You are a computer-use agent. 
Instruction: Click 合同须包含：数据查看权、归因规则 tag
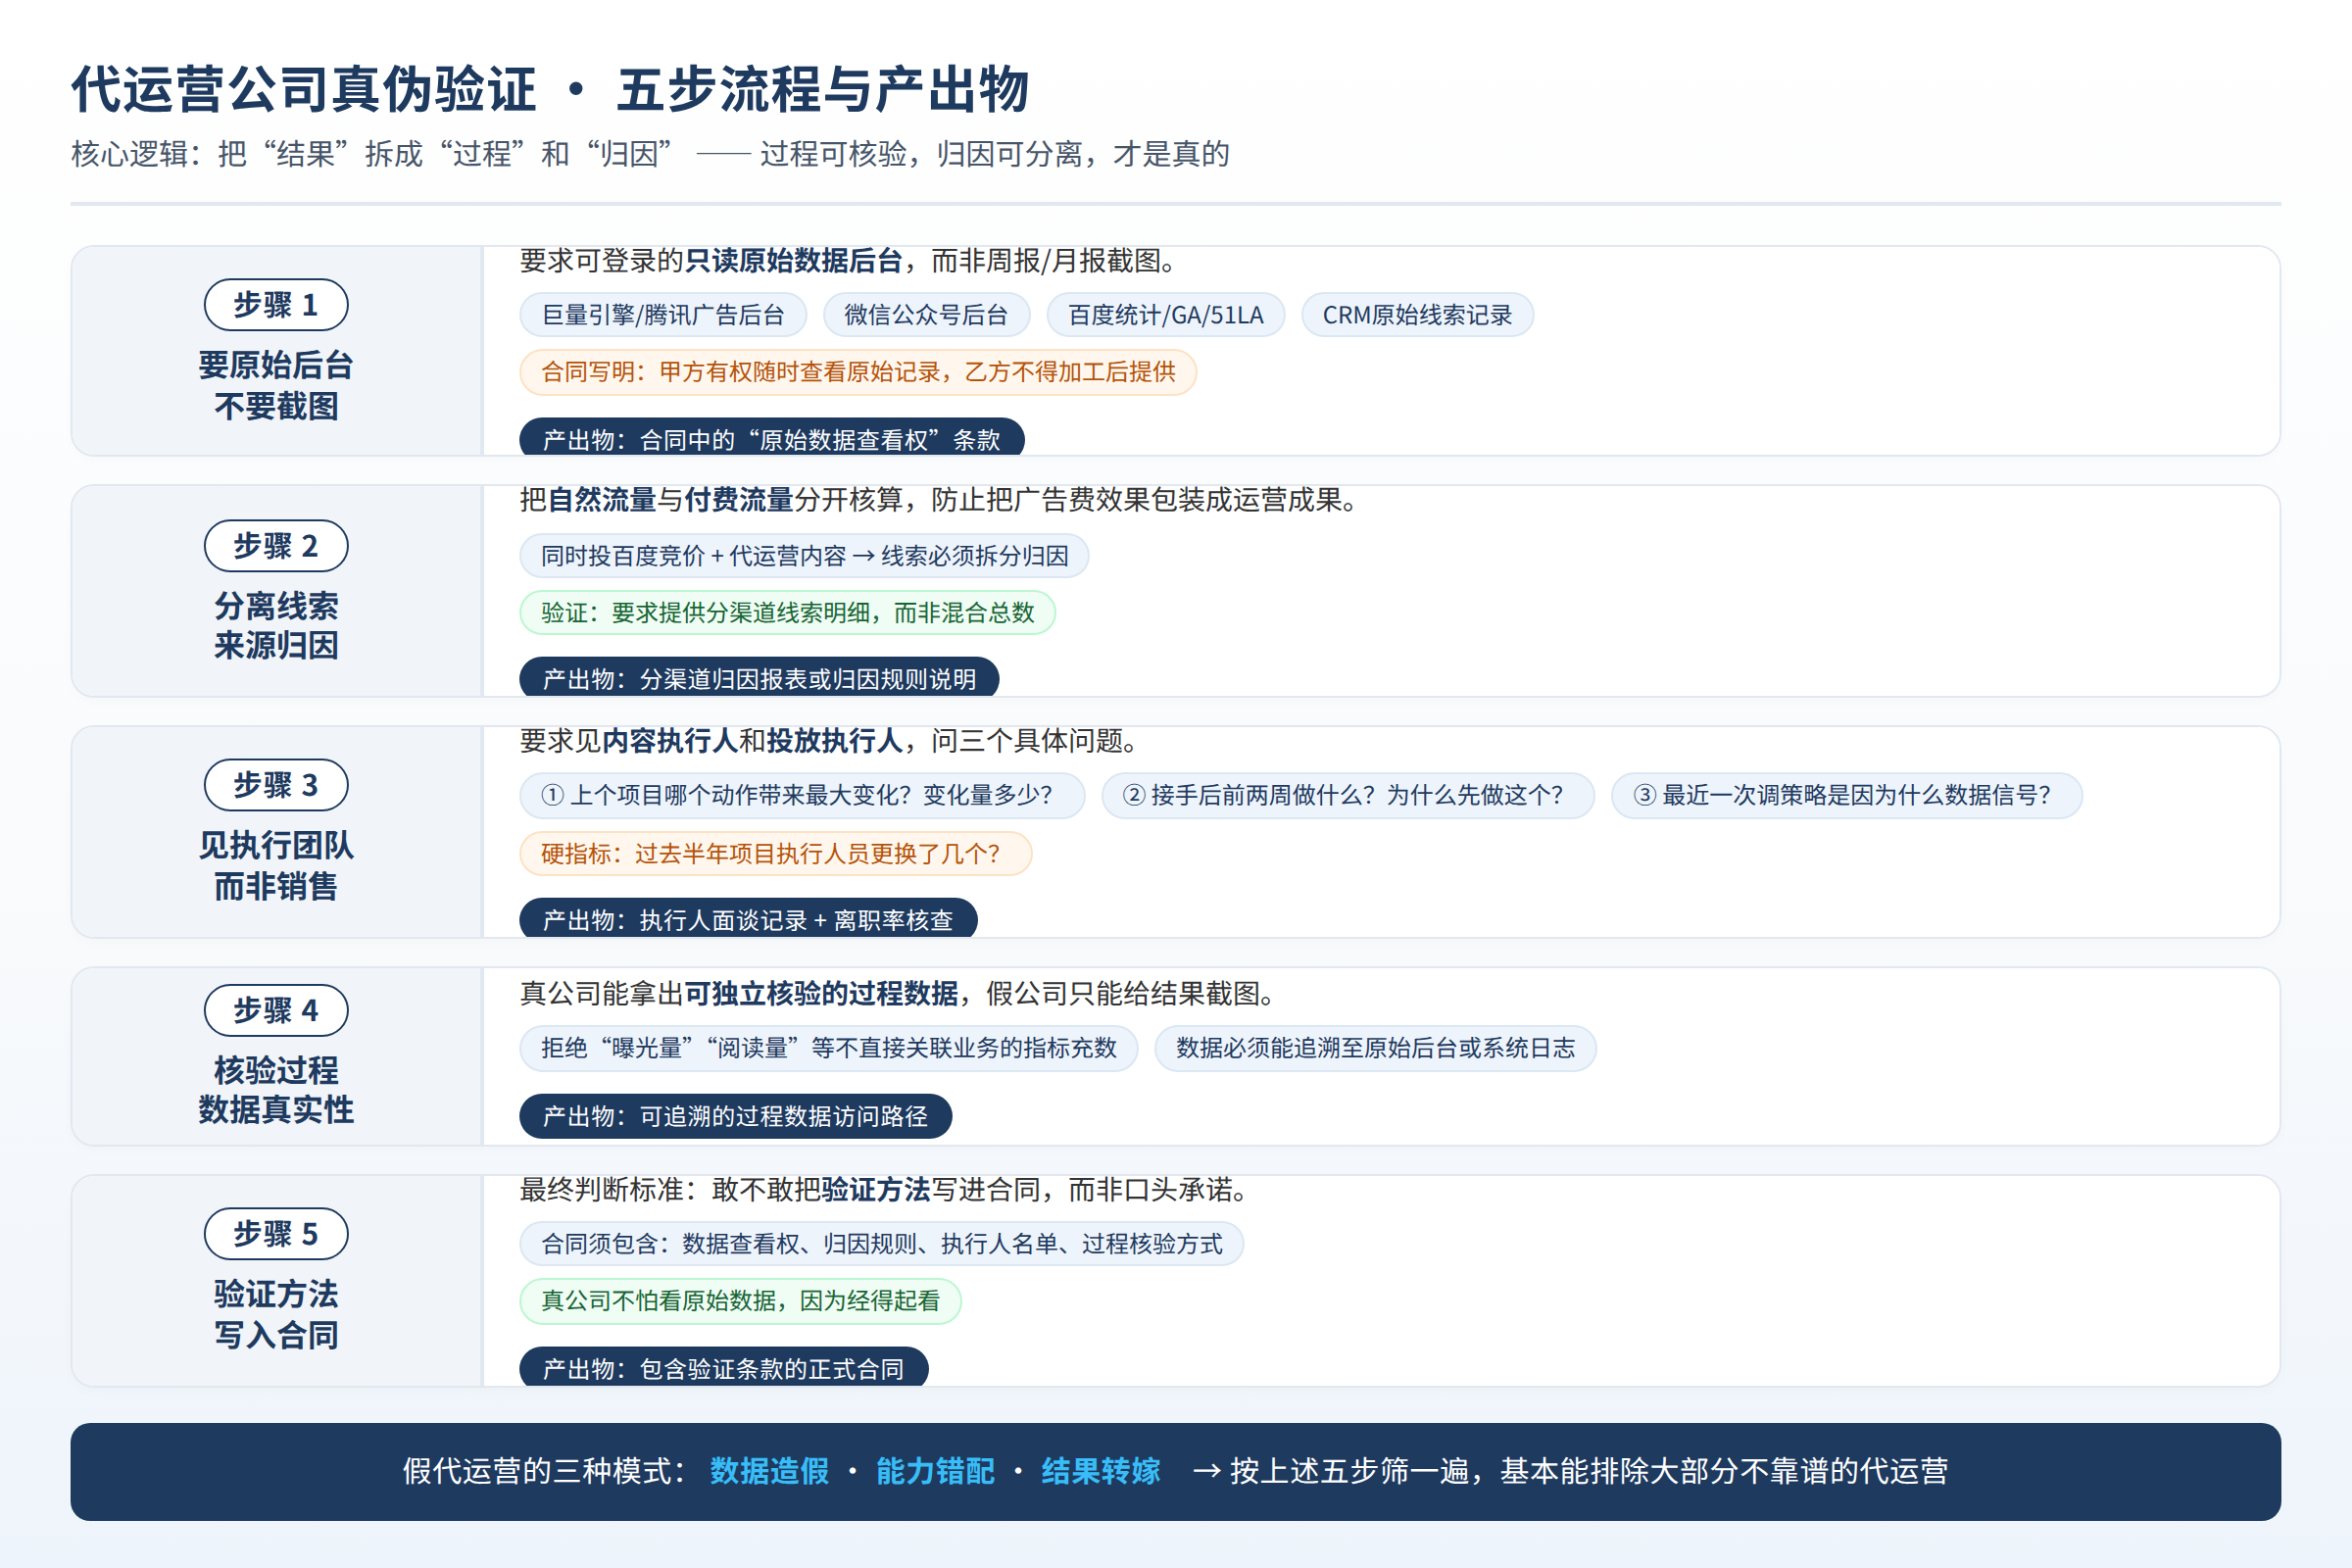(x=881, y=1244)
